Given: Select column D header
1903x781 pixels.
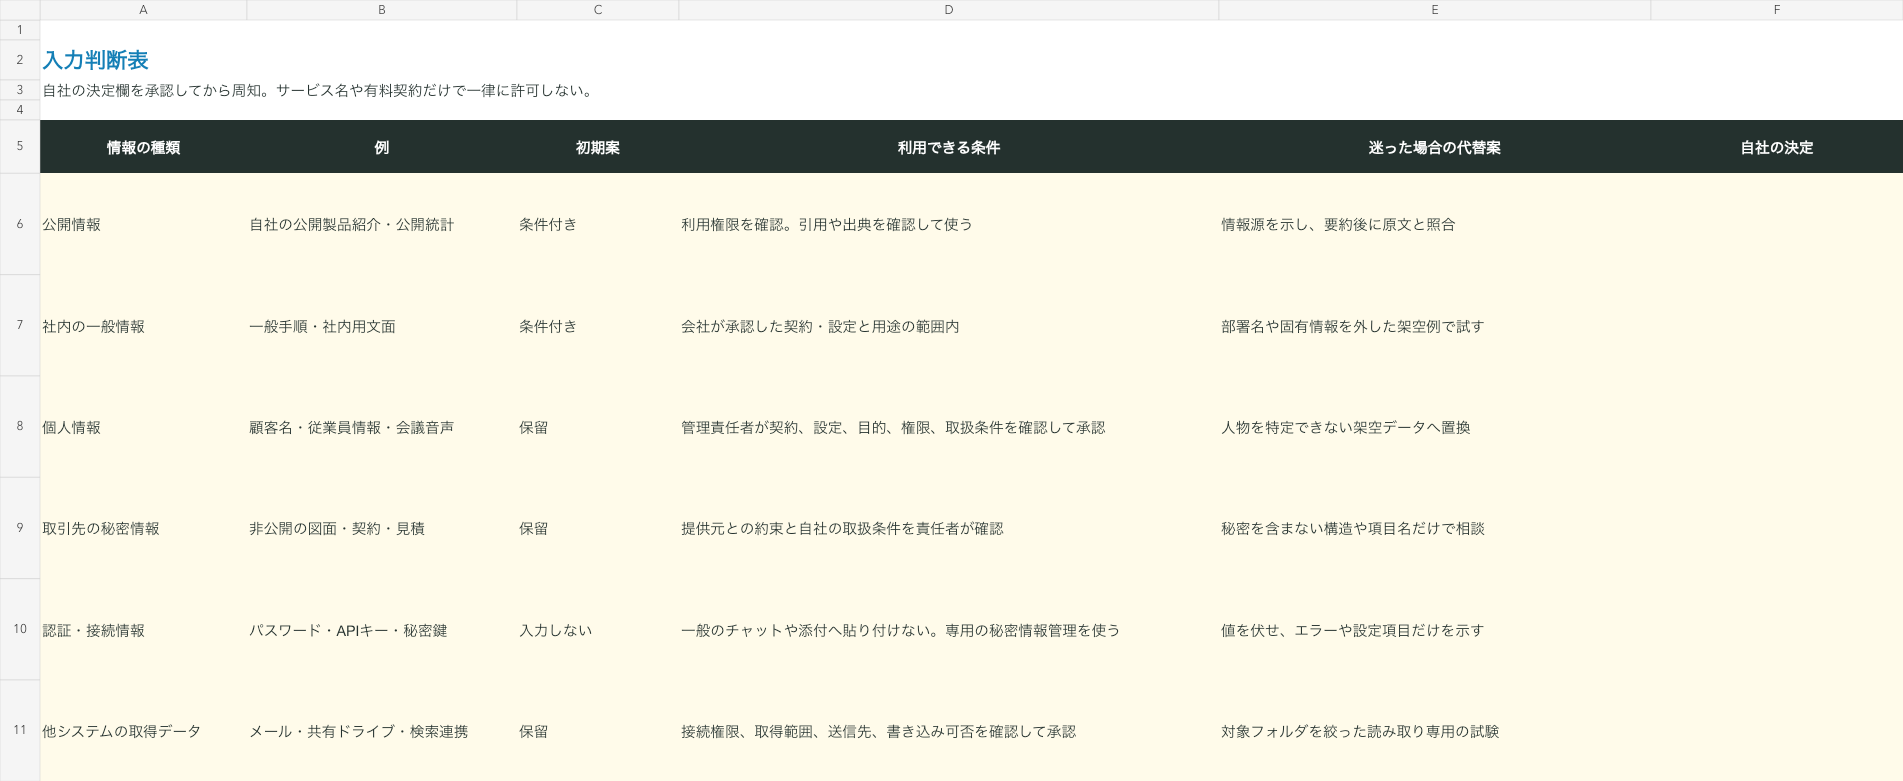Looking at the screenshot, I should (x=949, y=10).
